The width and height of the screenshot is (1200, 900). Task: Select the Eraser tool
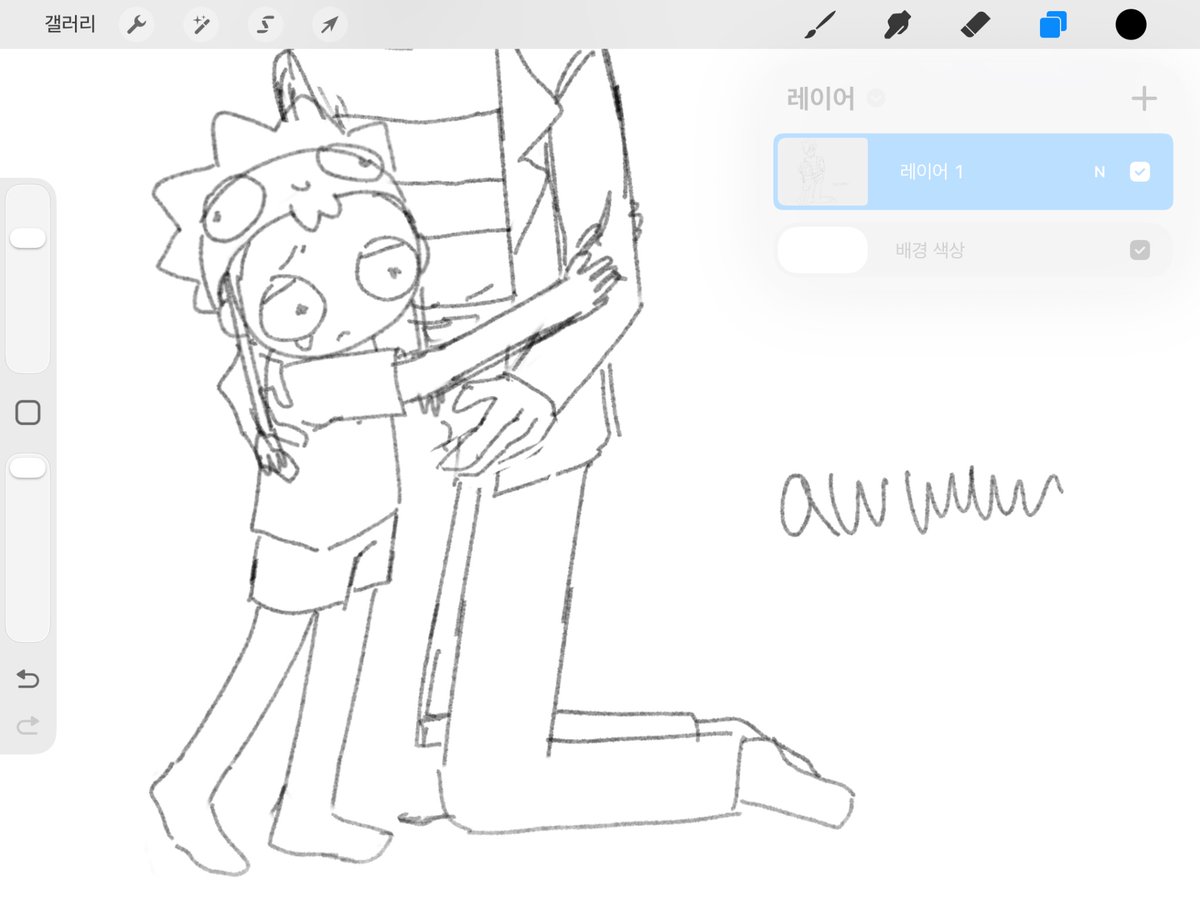pyautogui.click(x=974, y=25)
